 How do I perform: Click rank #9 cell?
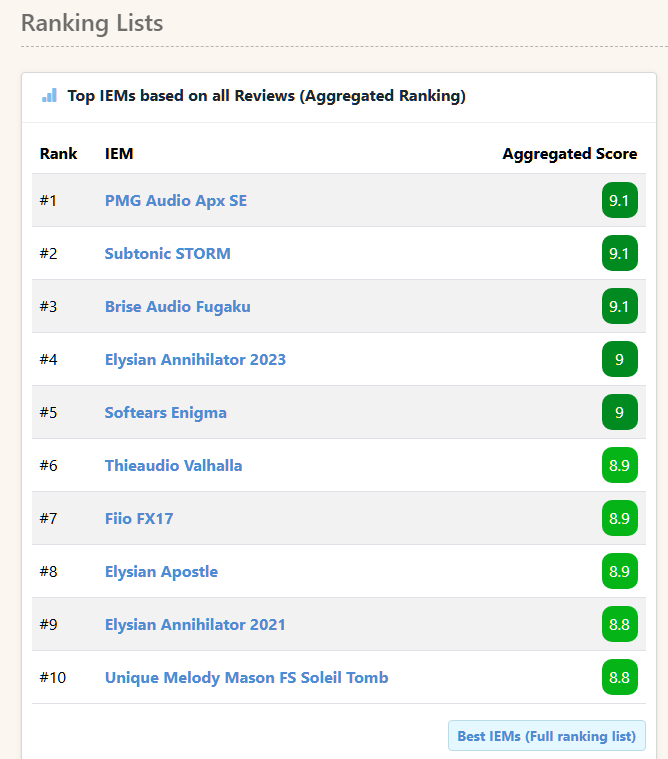click(48, 624)
